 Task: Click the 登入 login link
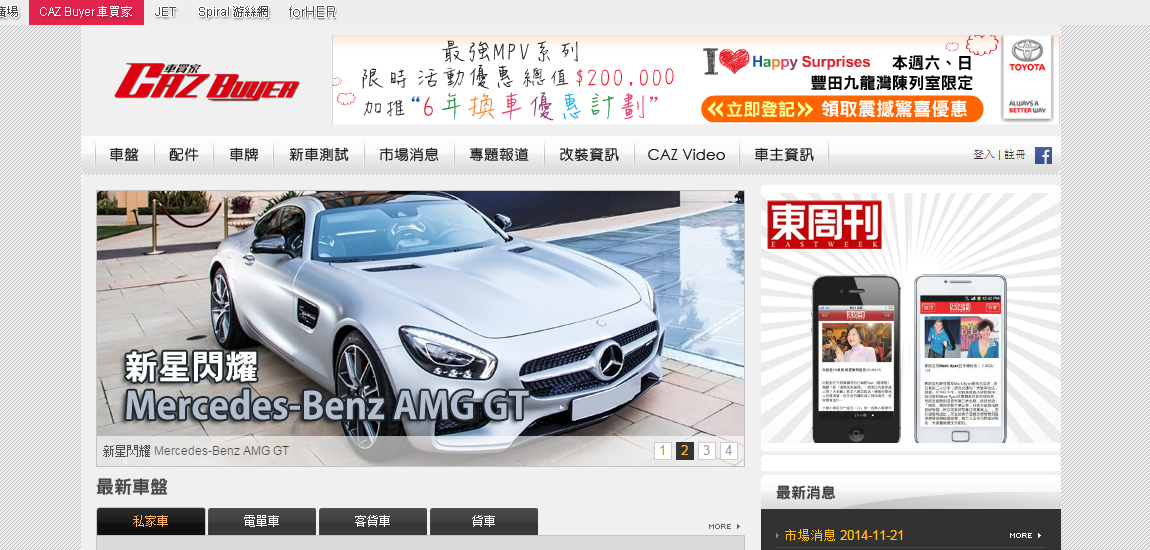[984, 155]
